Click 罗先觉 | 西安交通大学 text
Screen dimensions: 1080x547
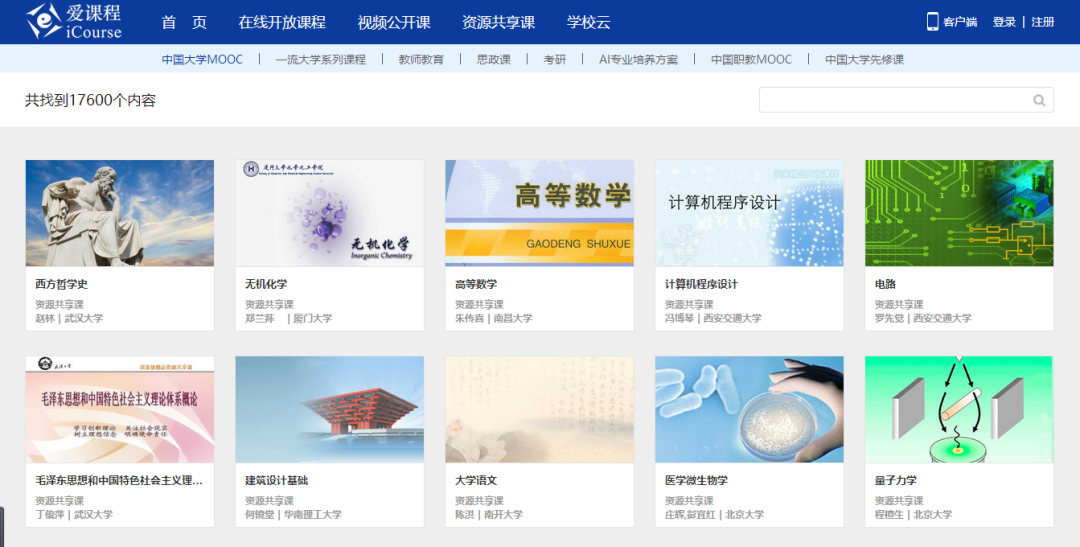pos(923,318)
